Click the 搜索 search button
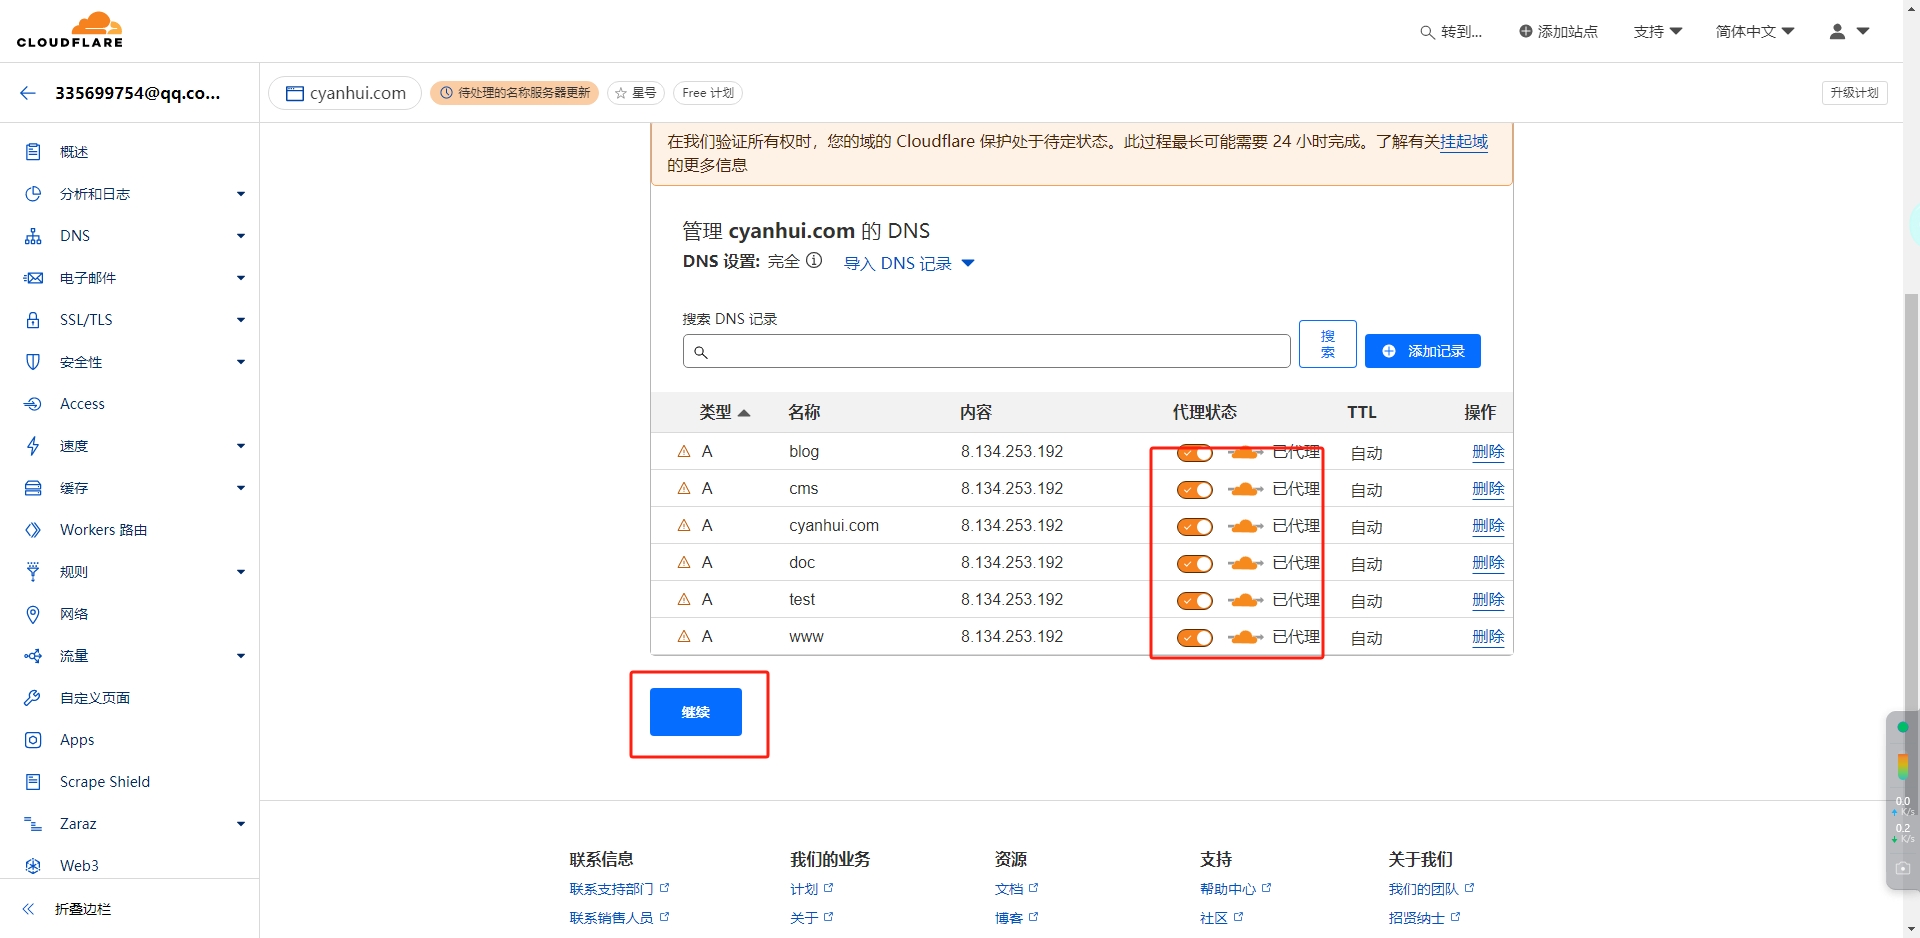1920x938 pixels. click(x=1328, y=344)
